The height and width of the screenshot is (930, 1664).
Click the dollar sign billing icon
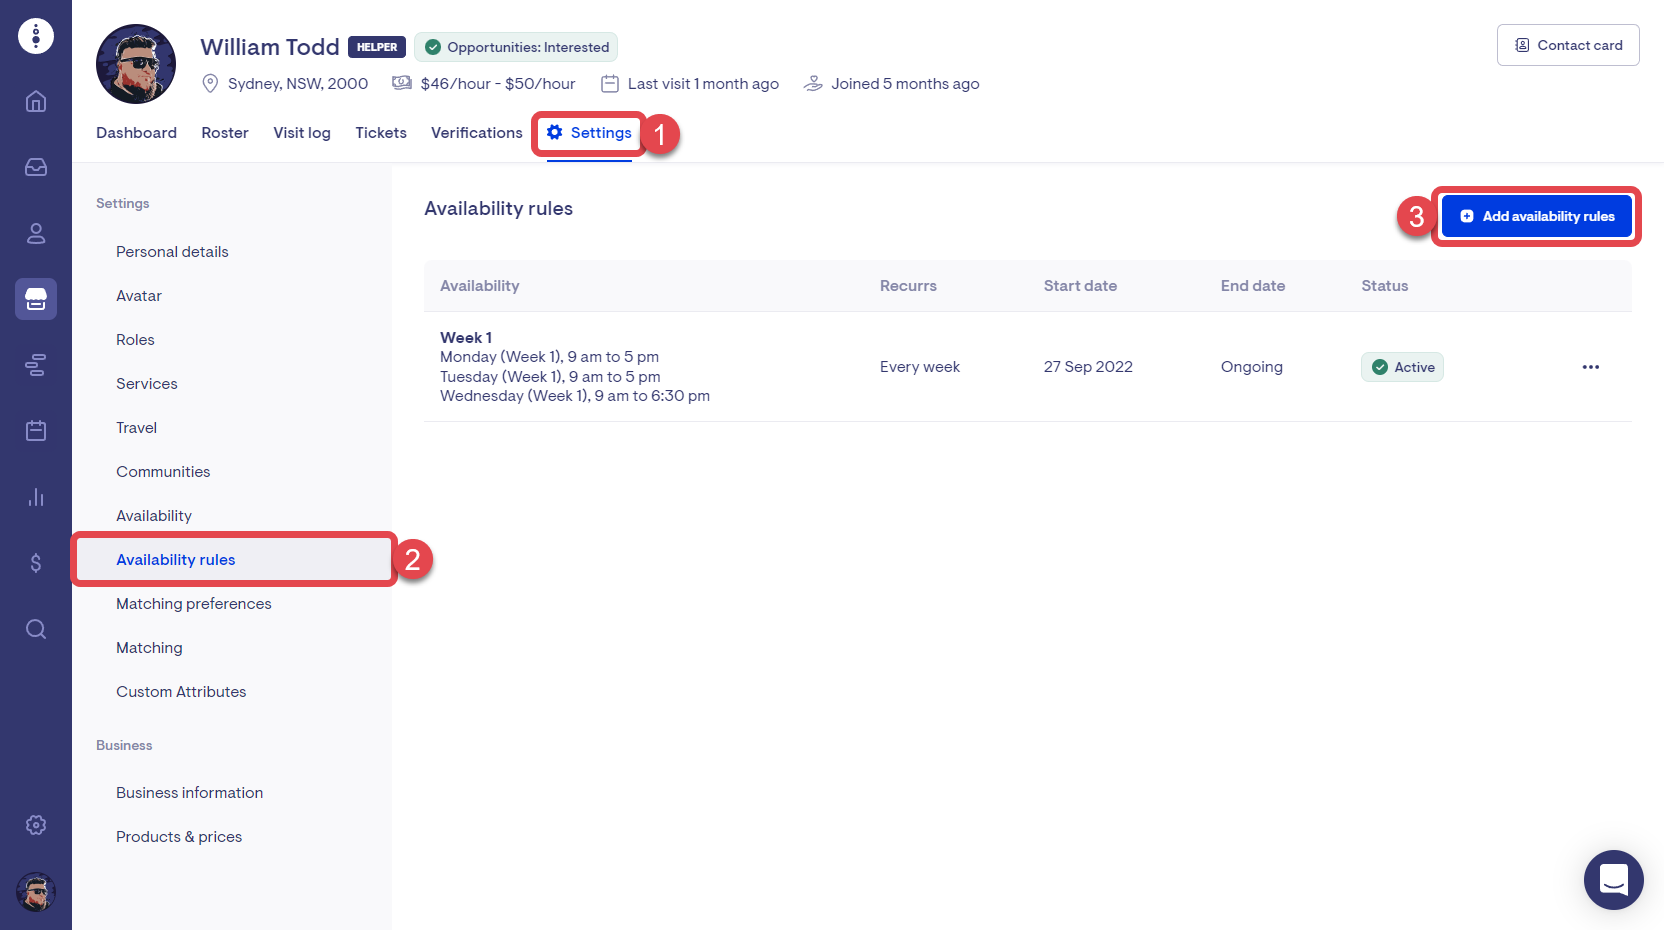(36, 563)
